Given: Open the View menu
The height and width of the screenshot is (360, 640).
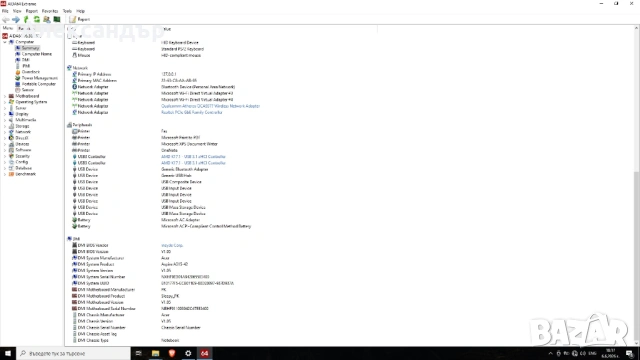Looking at the screenshot, I should pyautogui.click(x=17, y=11).
